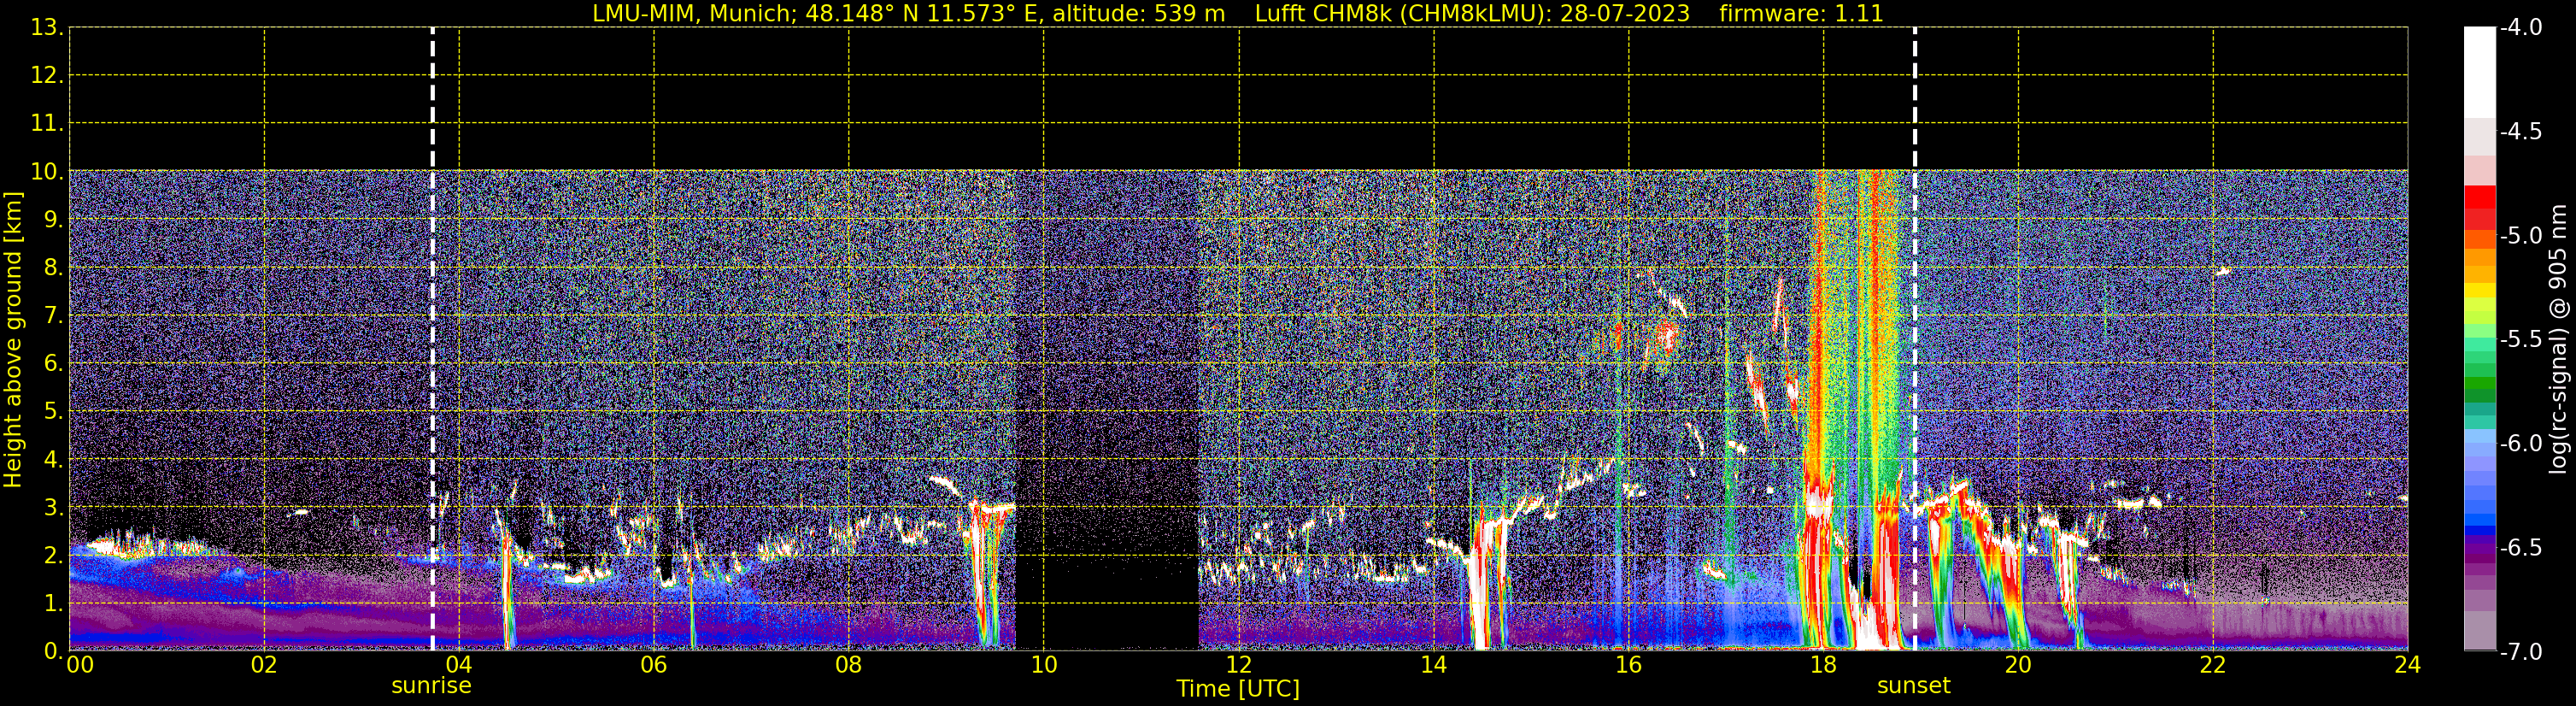2576x706 pixels.
Task: Click the time axis tick label "00"
Action: tap(80, 665)
